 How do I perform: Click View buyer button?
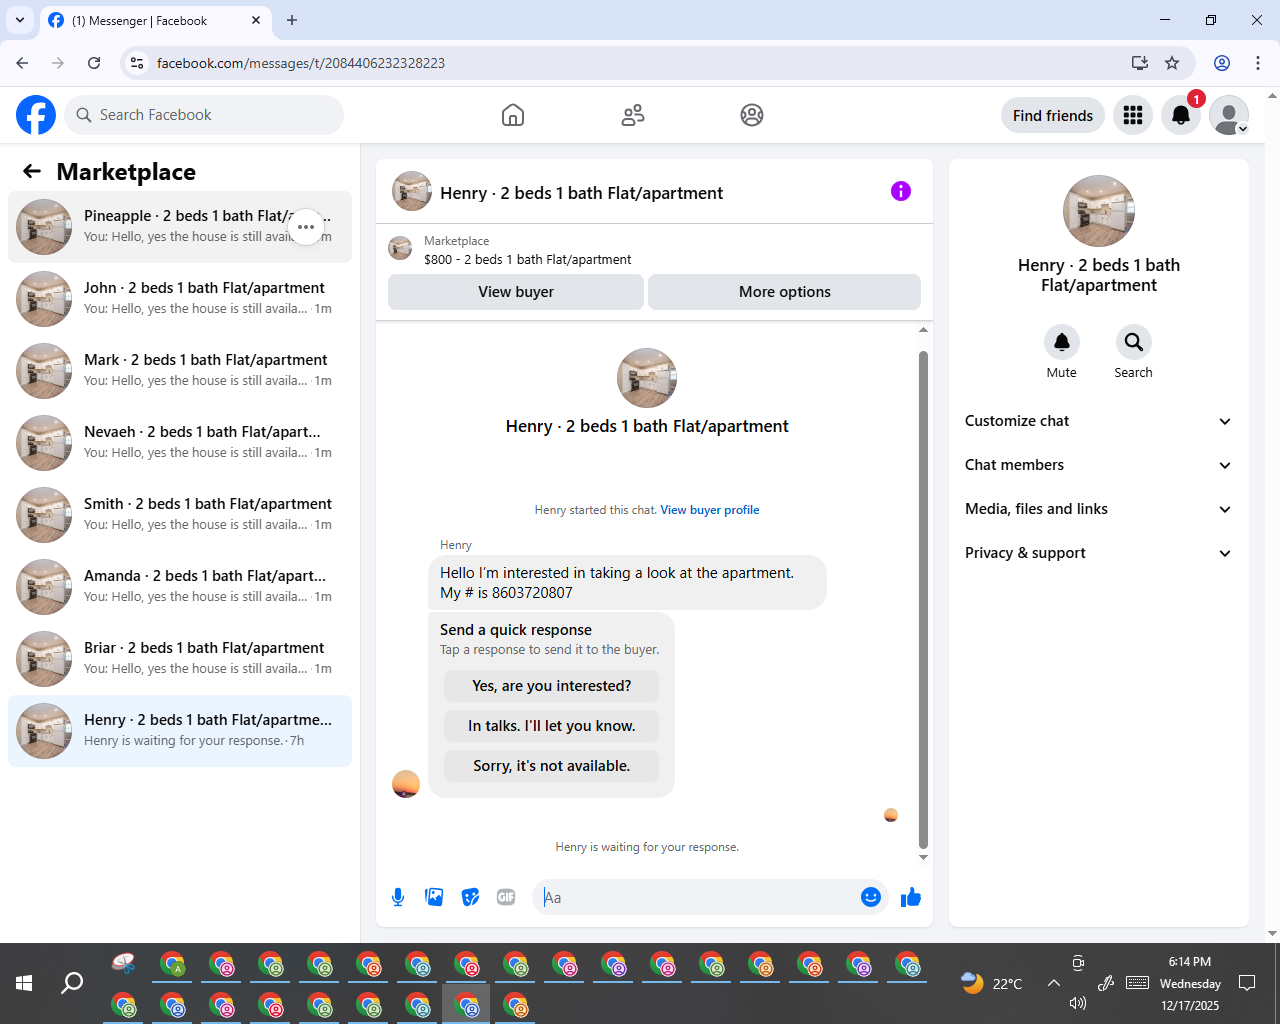(x=516, y=292)
